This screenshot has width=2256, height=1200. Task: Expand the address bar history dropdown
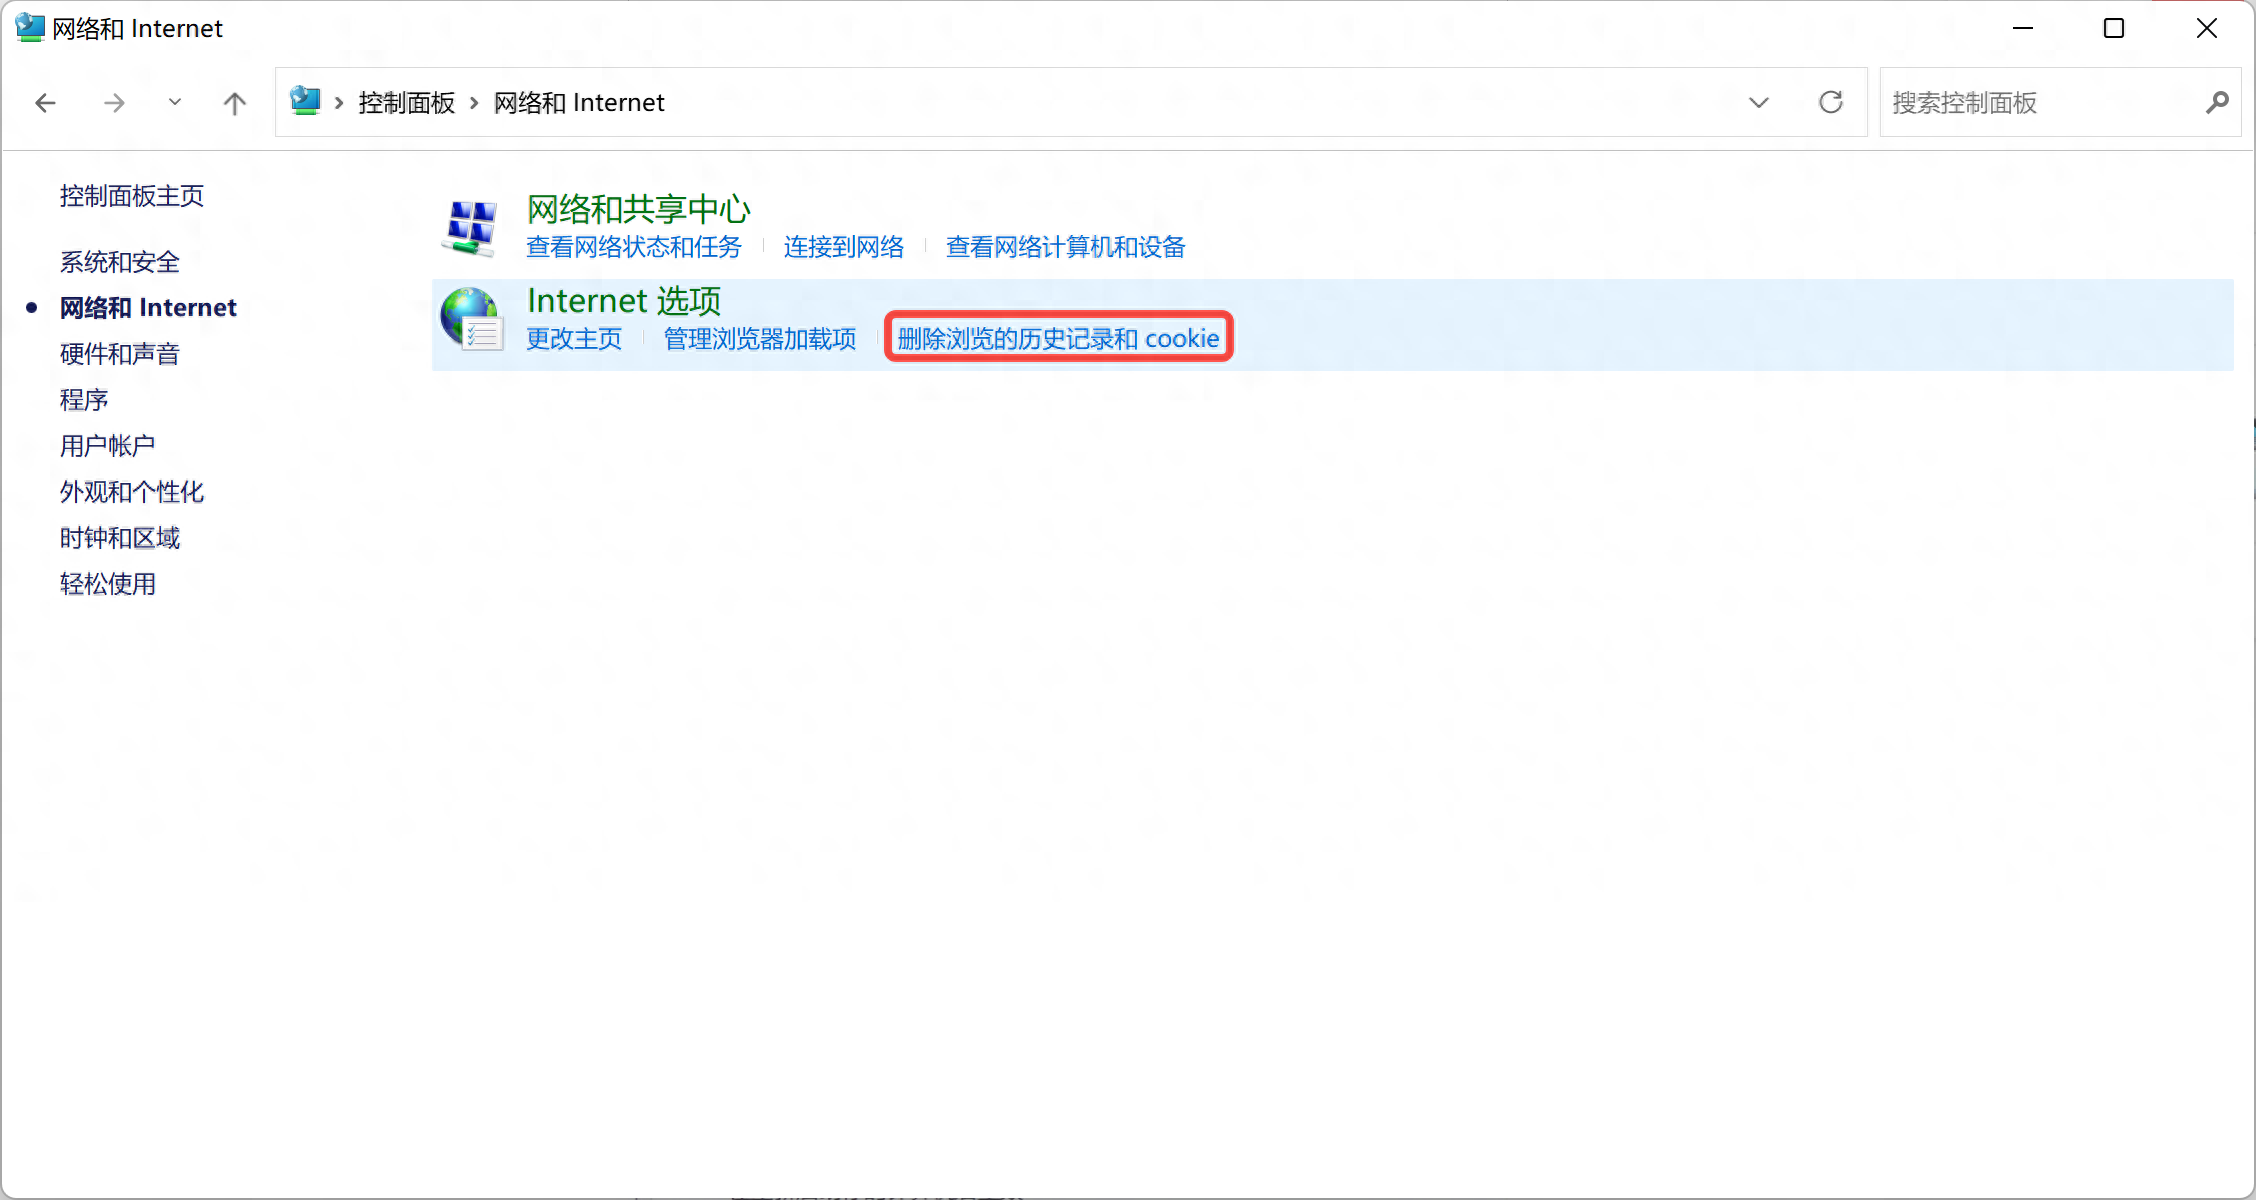(1758, 102)
